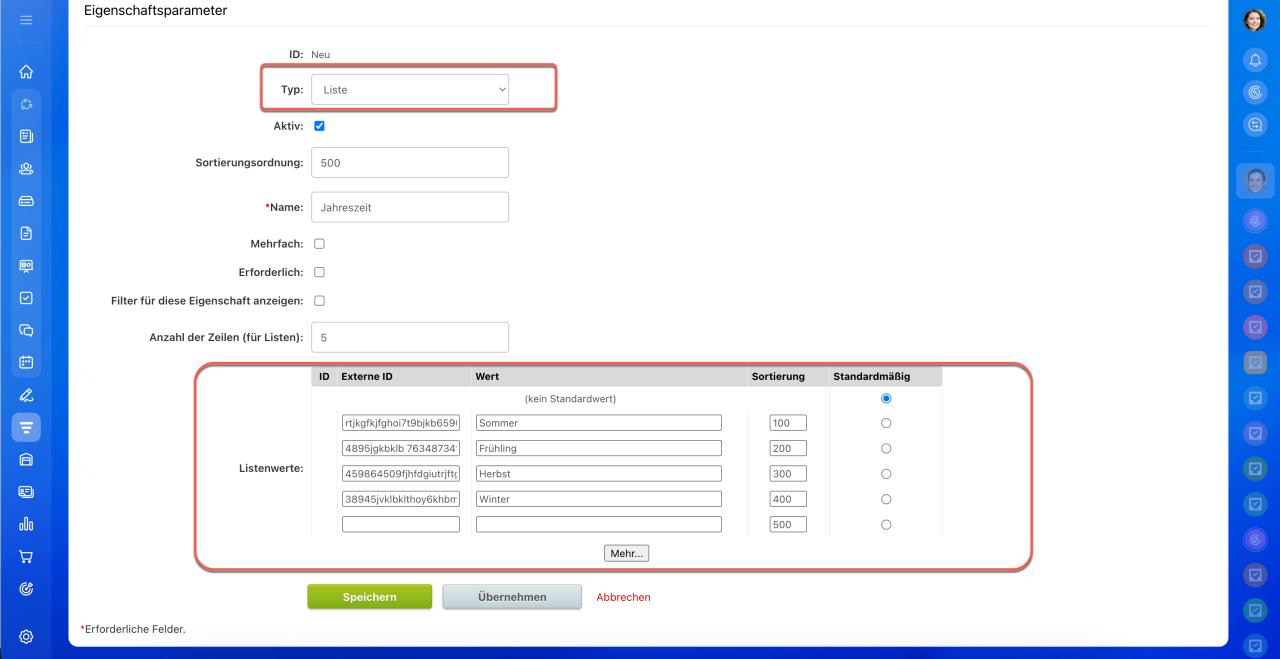Open the user profile avatar at top right
This screenshot has height=659, width=1280.
[x=1254, y=20]
